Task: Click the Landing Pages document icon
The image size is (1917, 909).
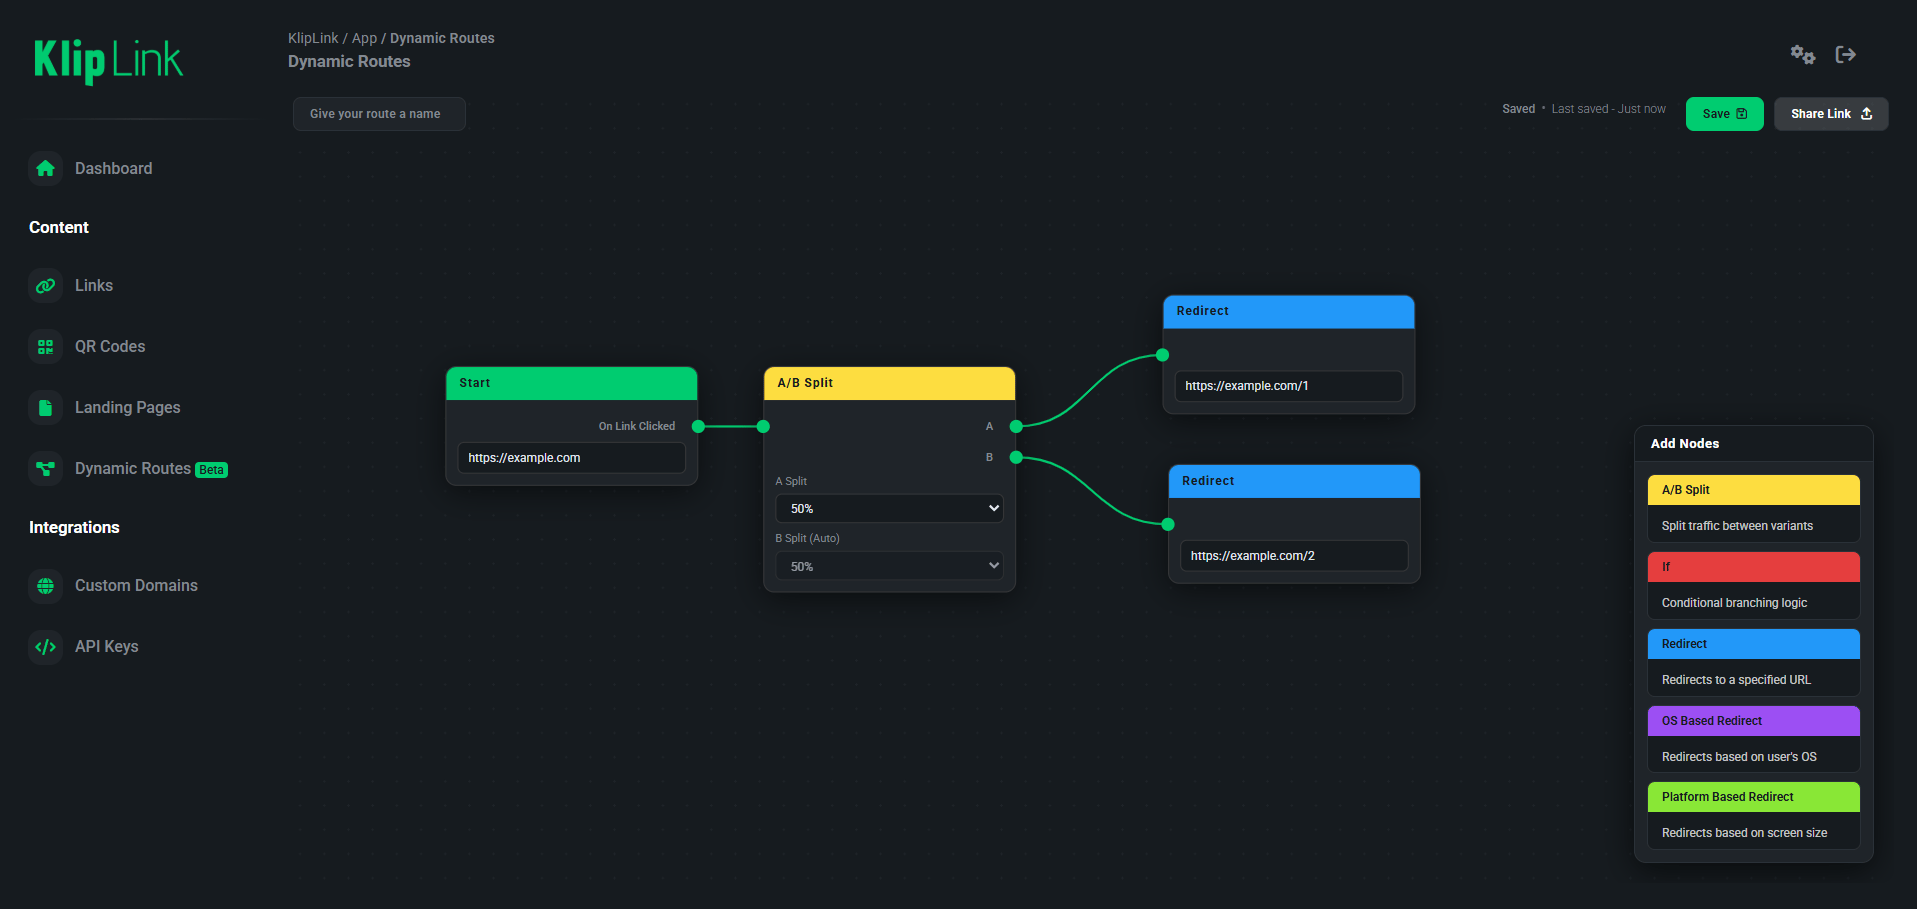Action: 45,408
